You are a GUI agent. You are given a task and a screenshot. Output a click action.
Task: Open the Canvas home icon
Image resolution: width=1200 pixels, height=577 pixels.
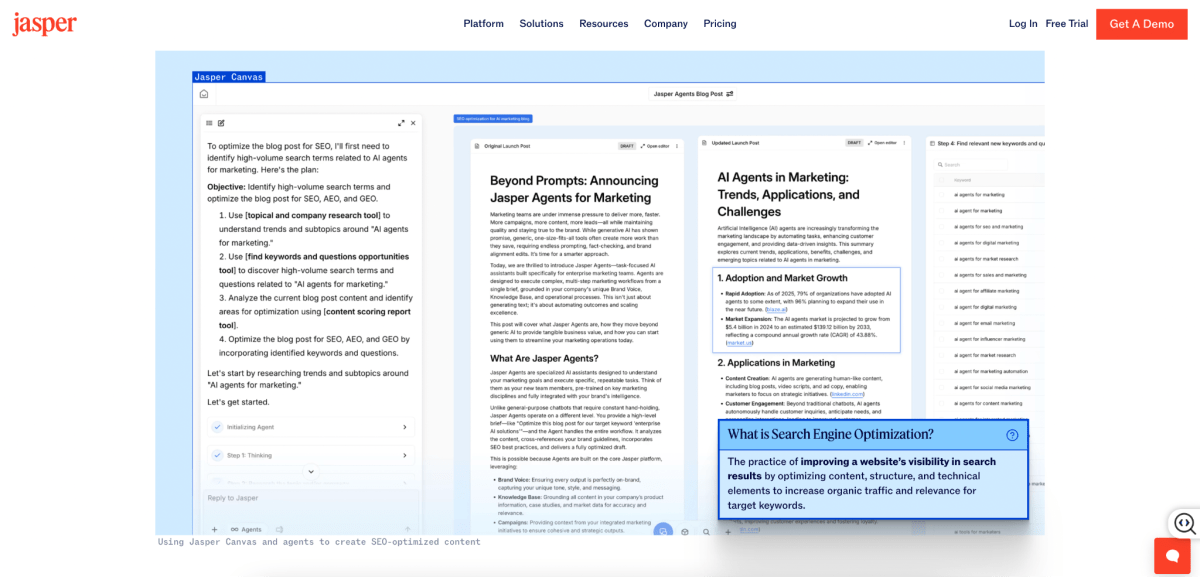tap(204, 94)
